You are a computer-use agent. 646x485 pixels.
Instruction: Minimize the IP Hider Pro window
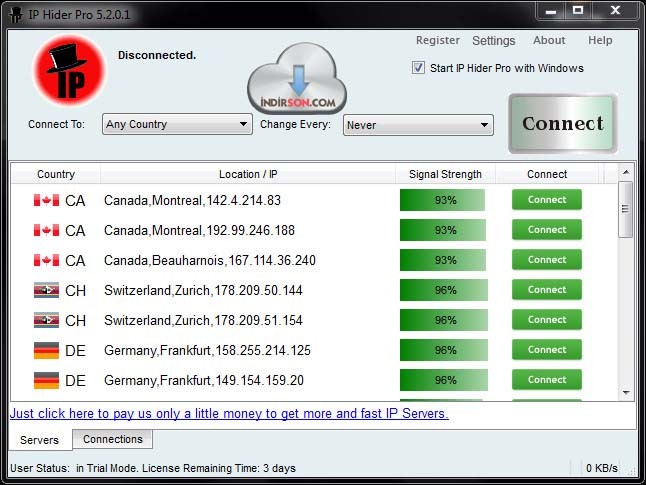(551, 11)
